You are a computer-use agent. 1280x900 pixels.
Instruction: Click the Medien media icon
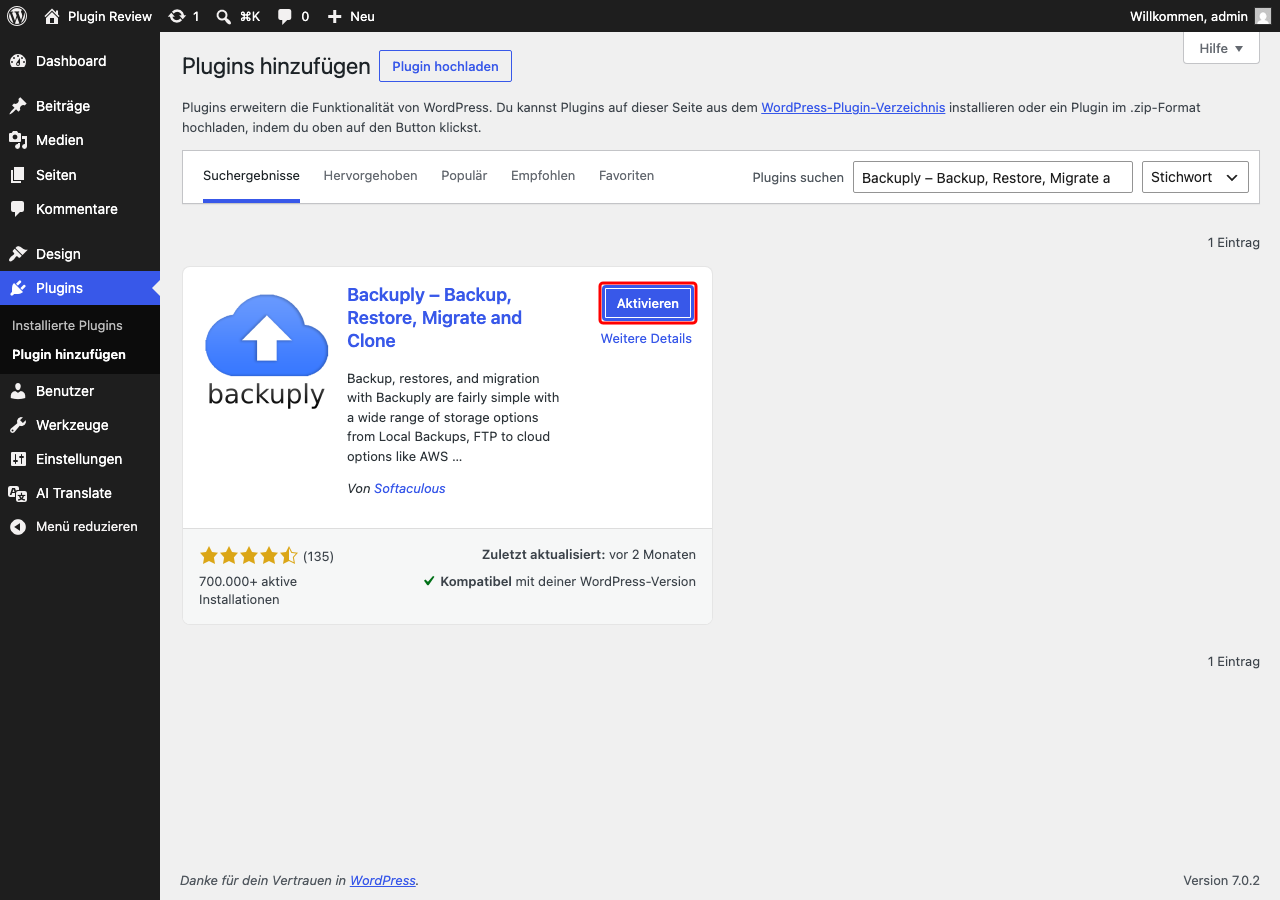tap(18, 140)
